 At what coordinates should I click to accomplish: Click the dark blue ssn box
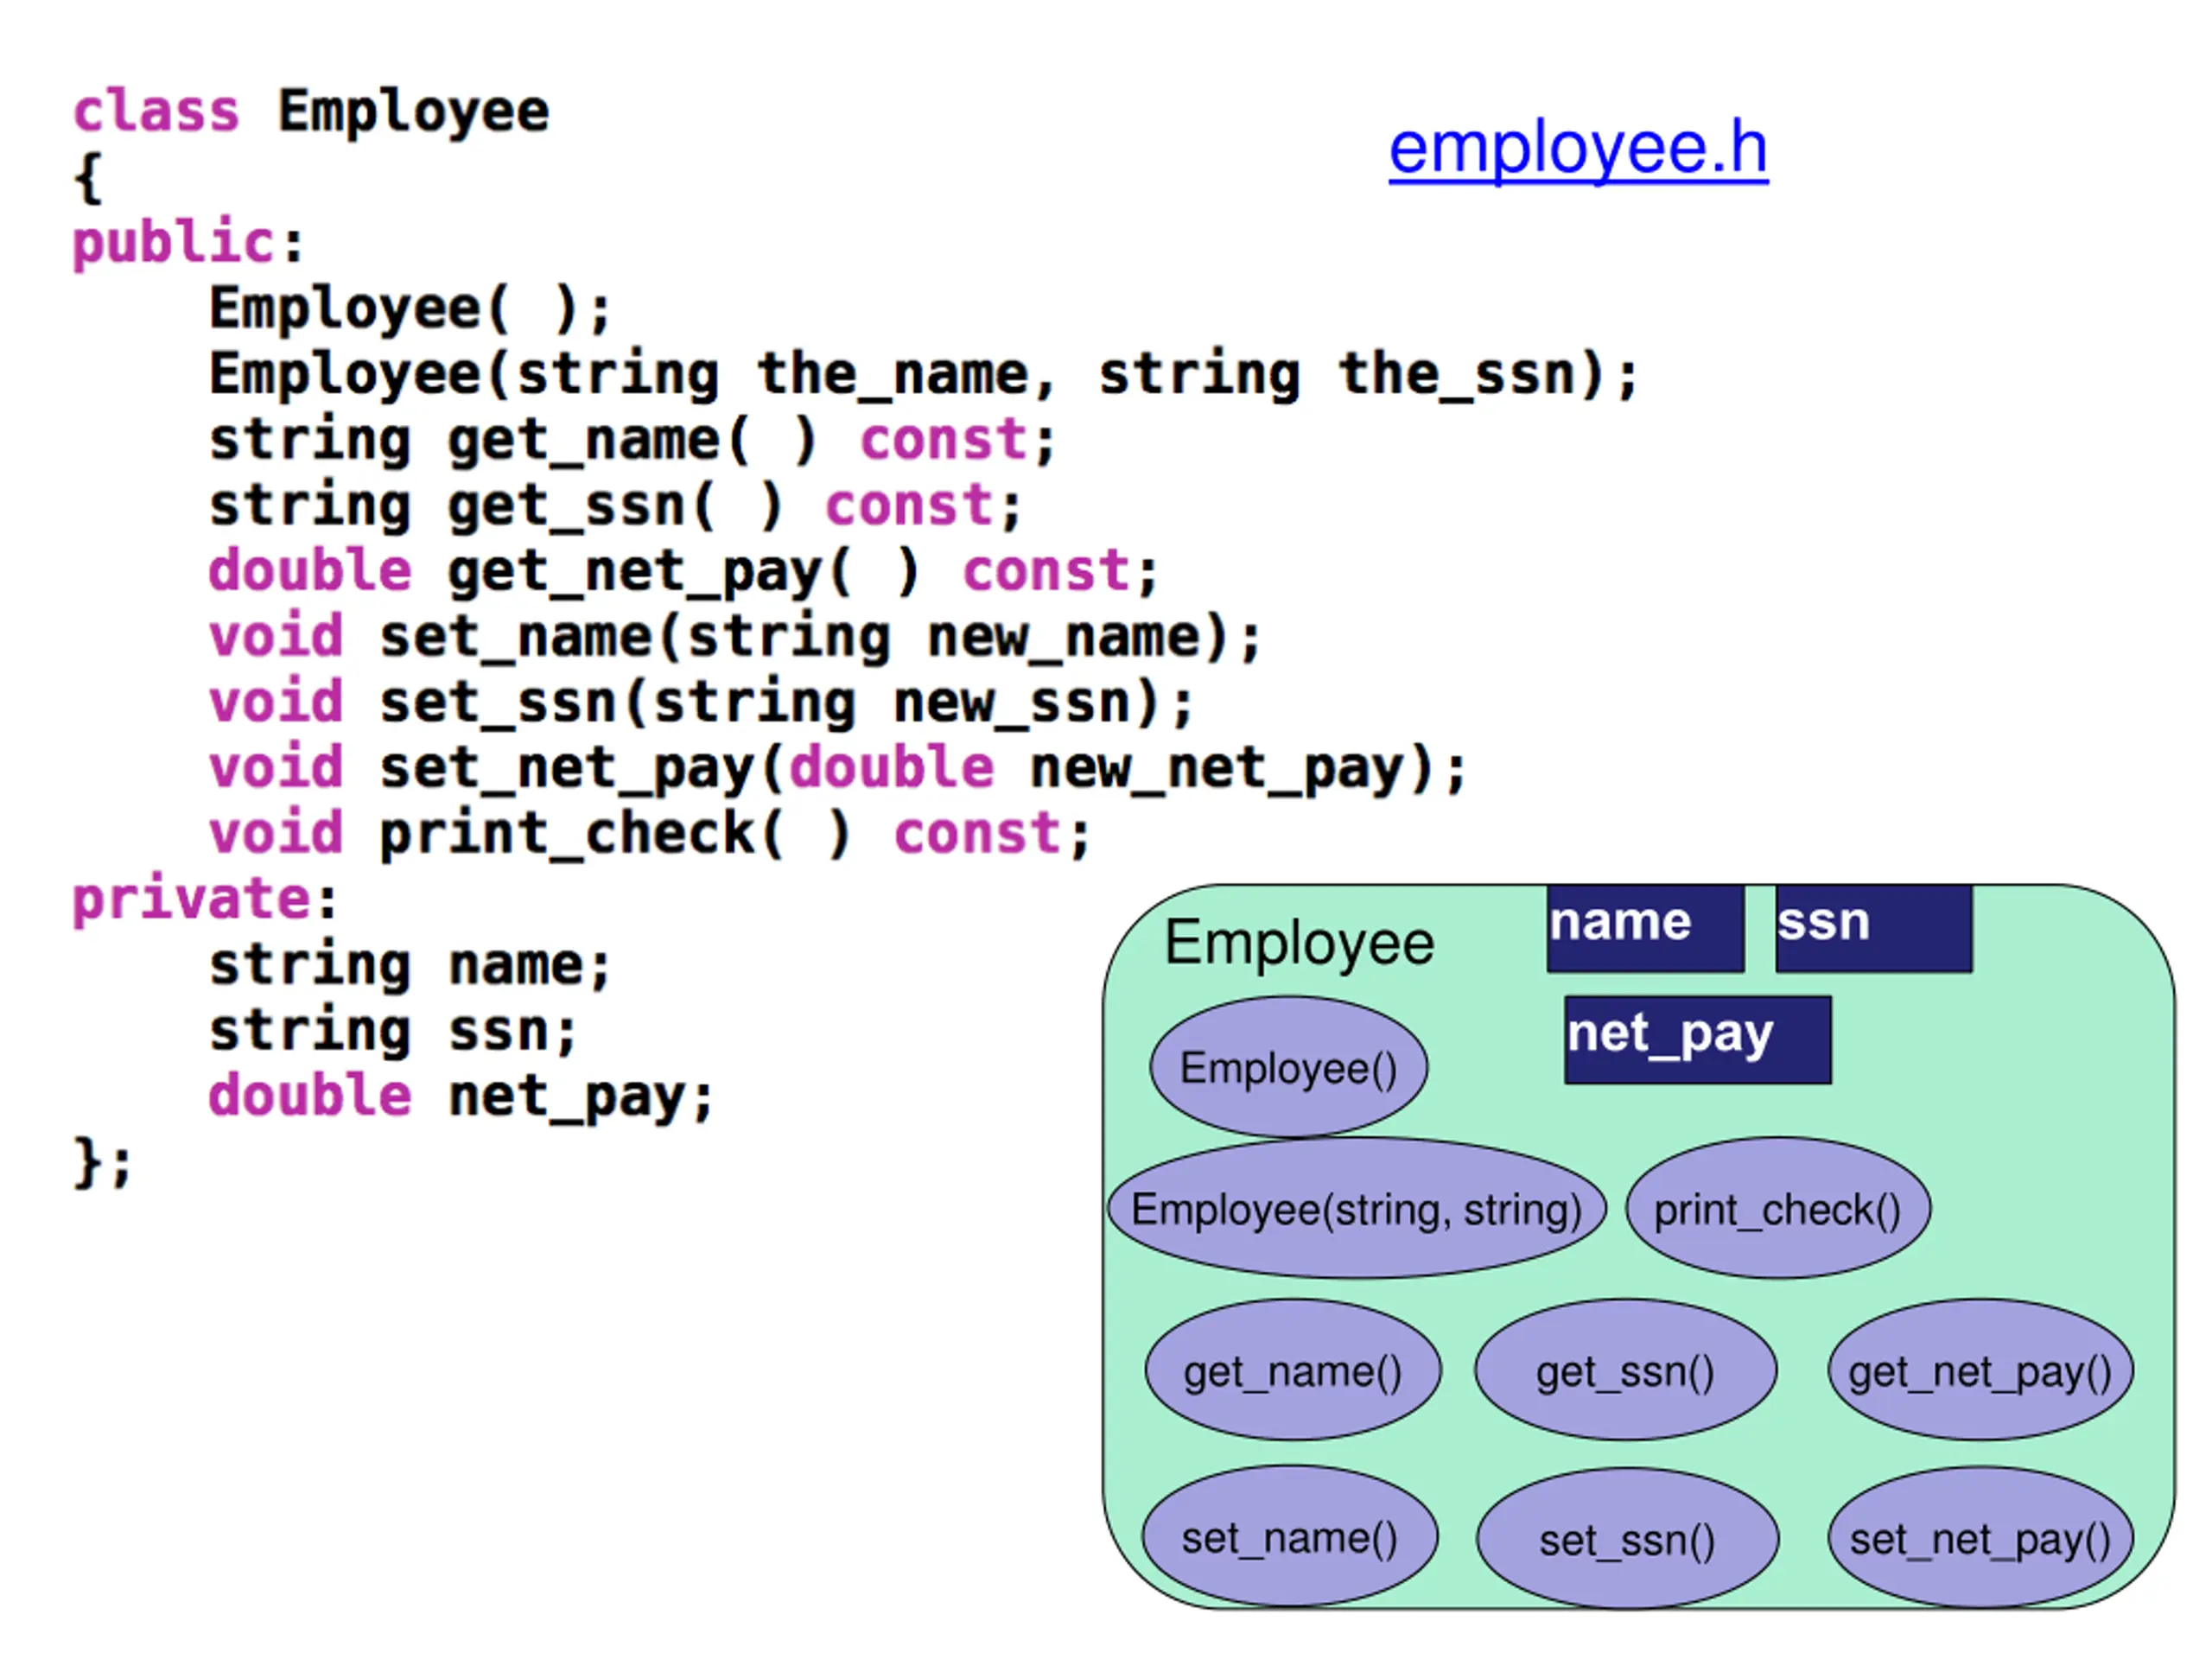coord(1874,928)
